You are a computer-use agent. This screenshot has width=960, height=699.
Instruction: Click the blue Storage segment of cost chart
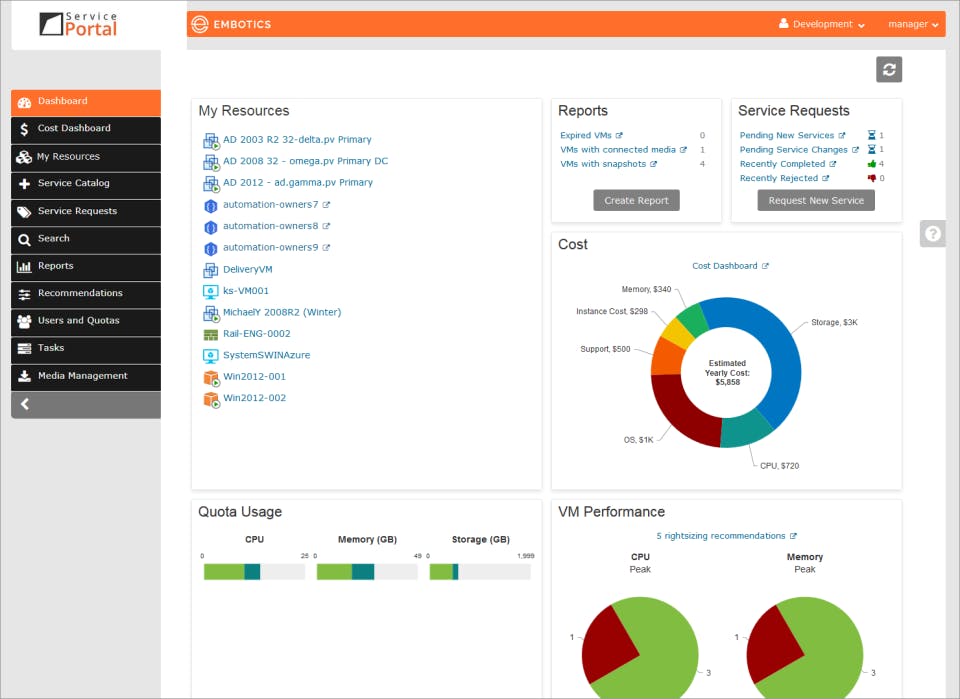(770, 350)
